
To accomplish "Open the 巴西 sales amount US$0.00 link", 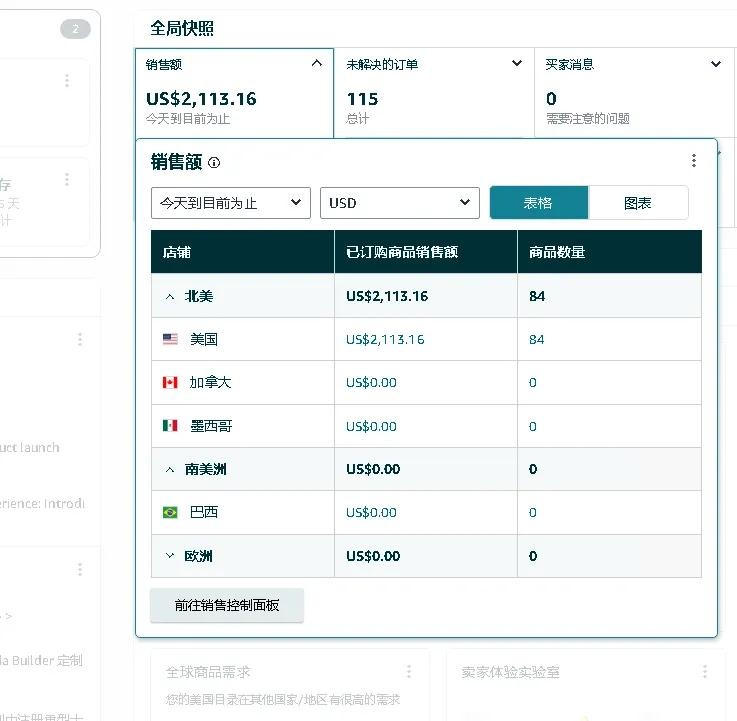I will [x=371, y=512].
